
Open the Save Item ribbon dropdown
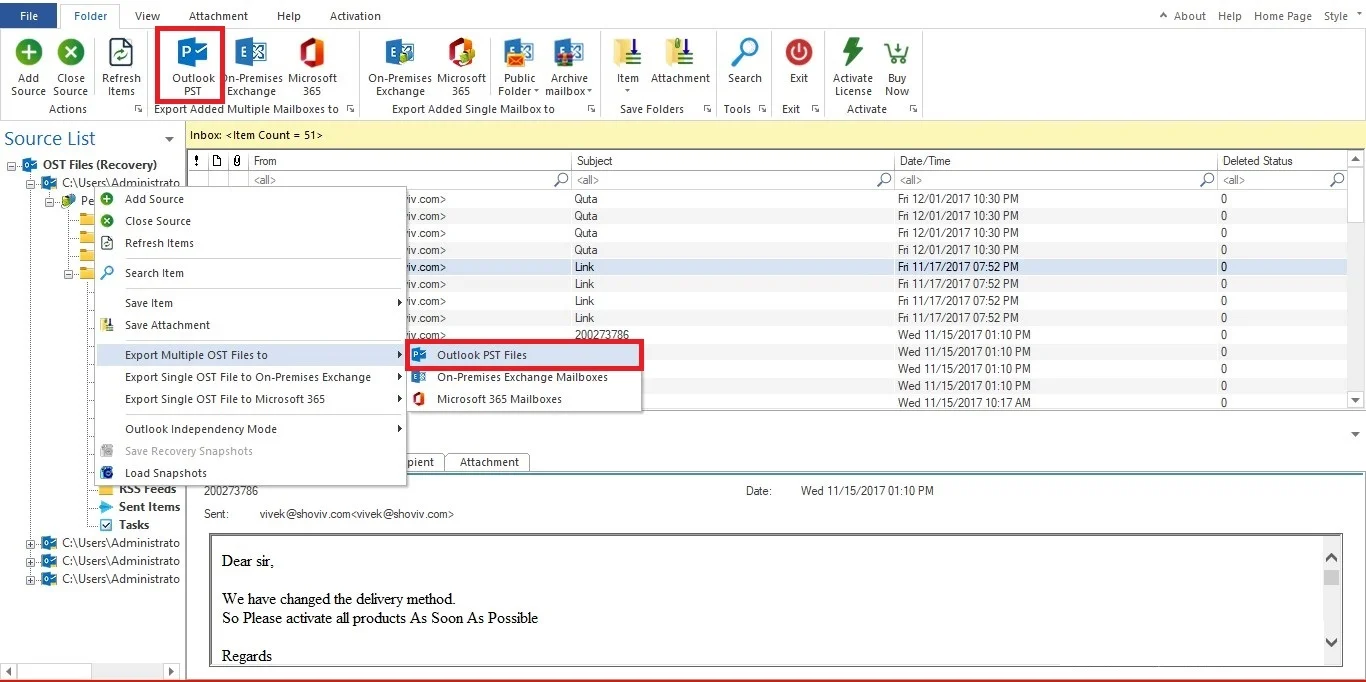pyautogui.click(x=627, y=67)
